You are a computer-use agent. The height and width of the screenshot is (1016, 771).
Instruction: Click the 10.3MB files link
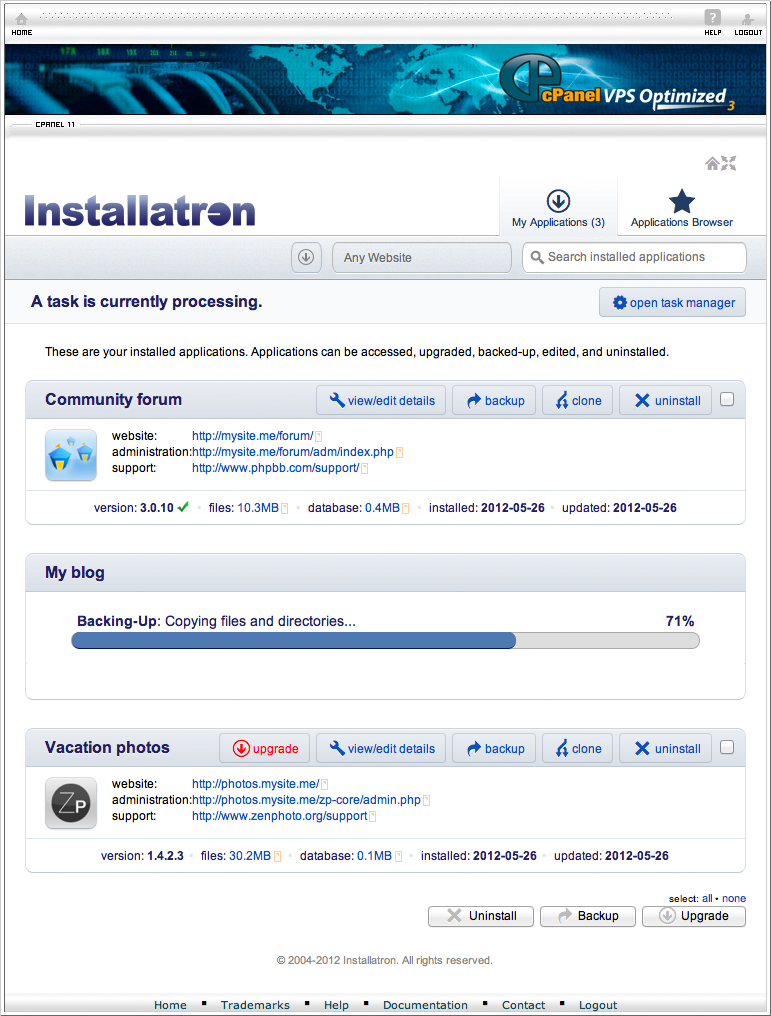[x=258, y=508]
